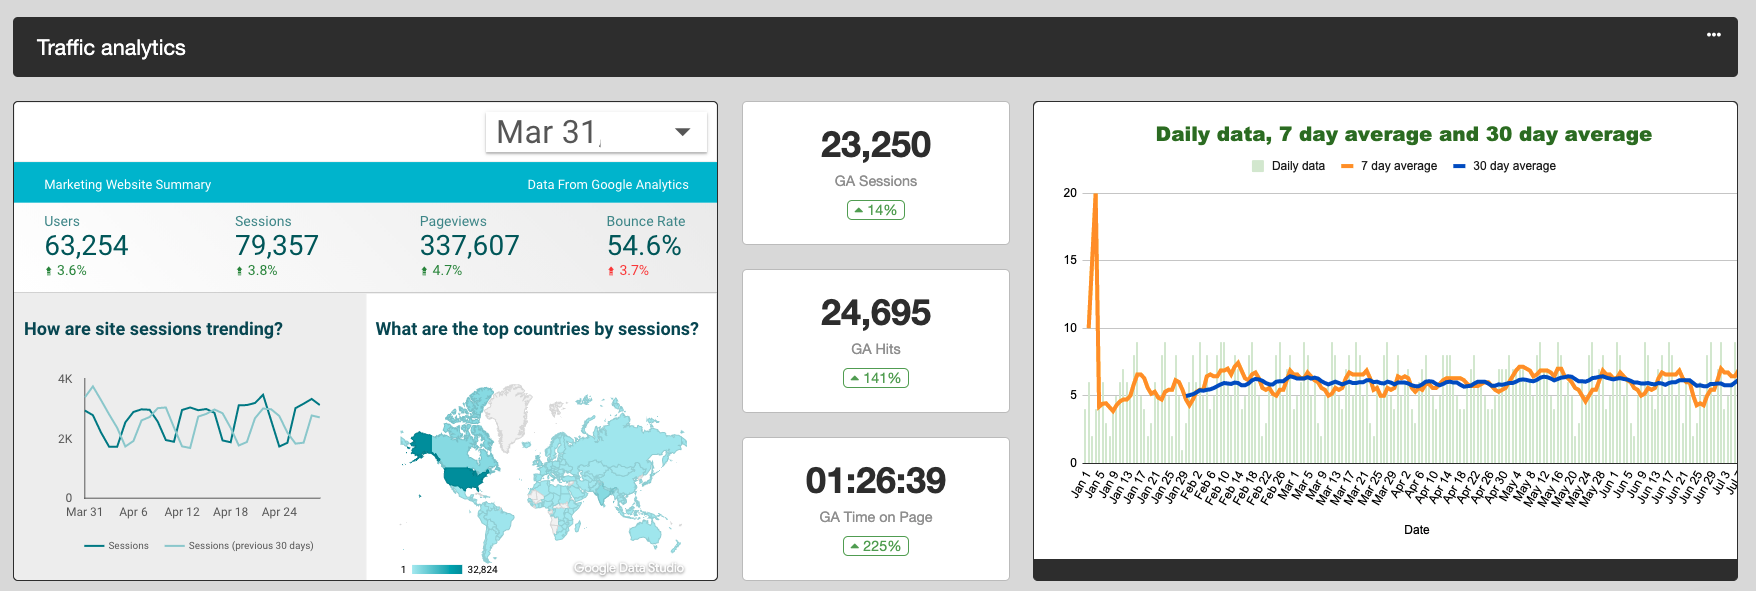Click the Daily data legend swatch
Viewport: 1756px width, 591px height.
pos(1258,166)
